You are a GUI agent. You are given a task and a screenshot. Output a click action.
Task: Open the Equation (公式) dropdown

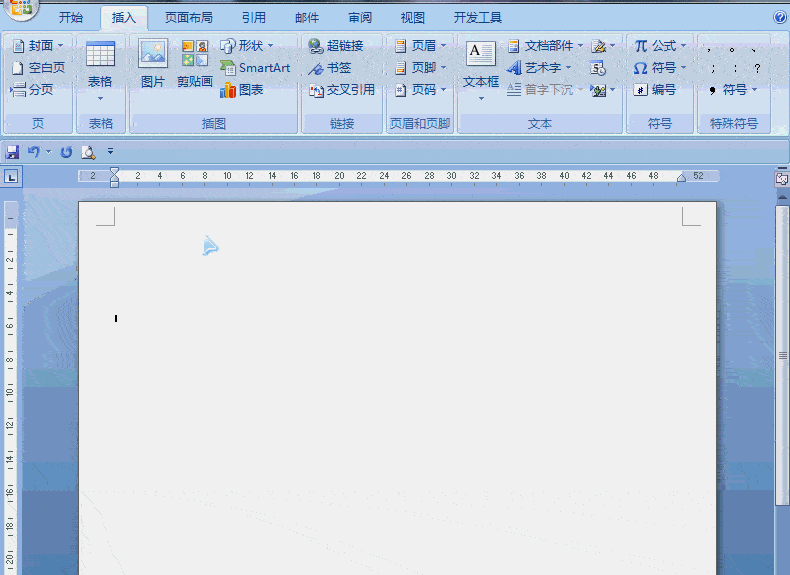pos(660,46)
